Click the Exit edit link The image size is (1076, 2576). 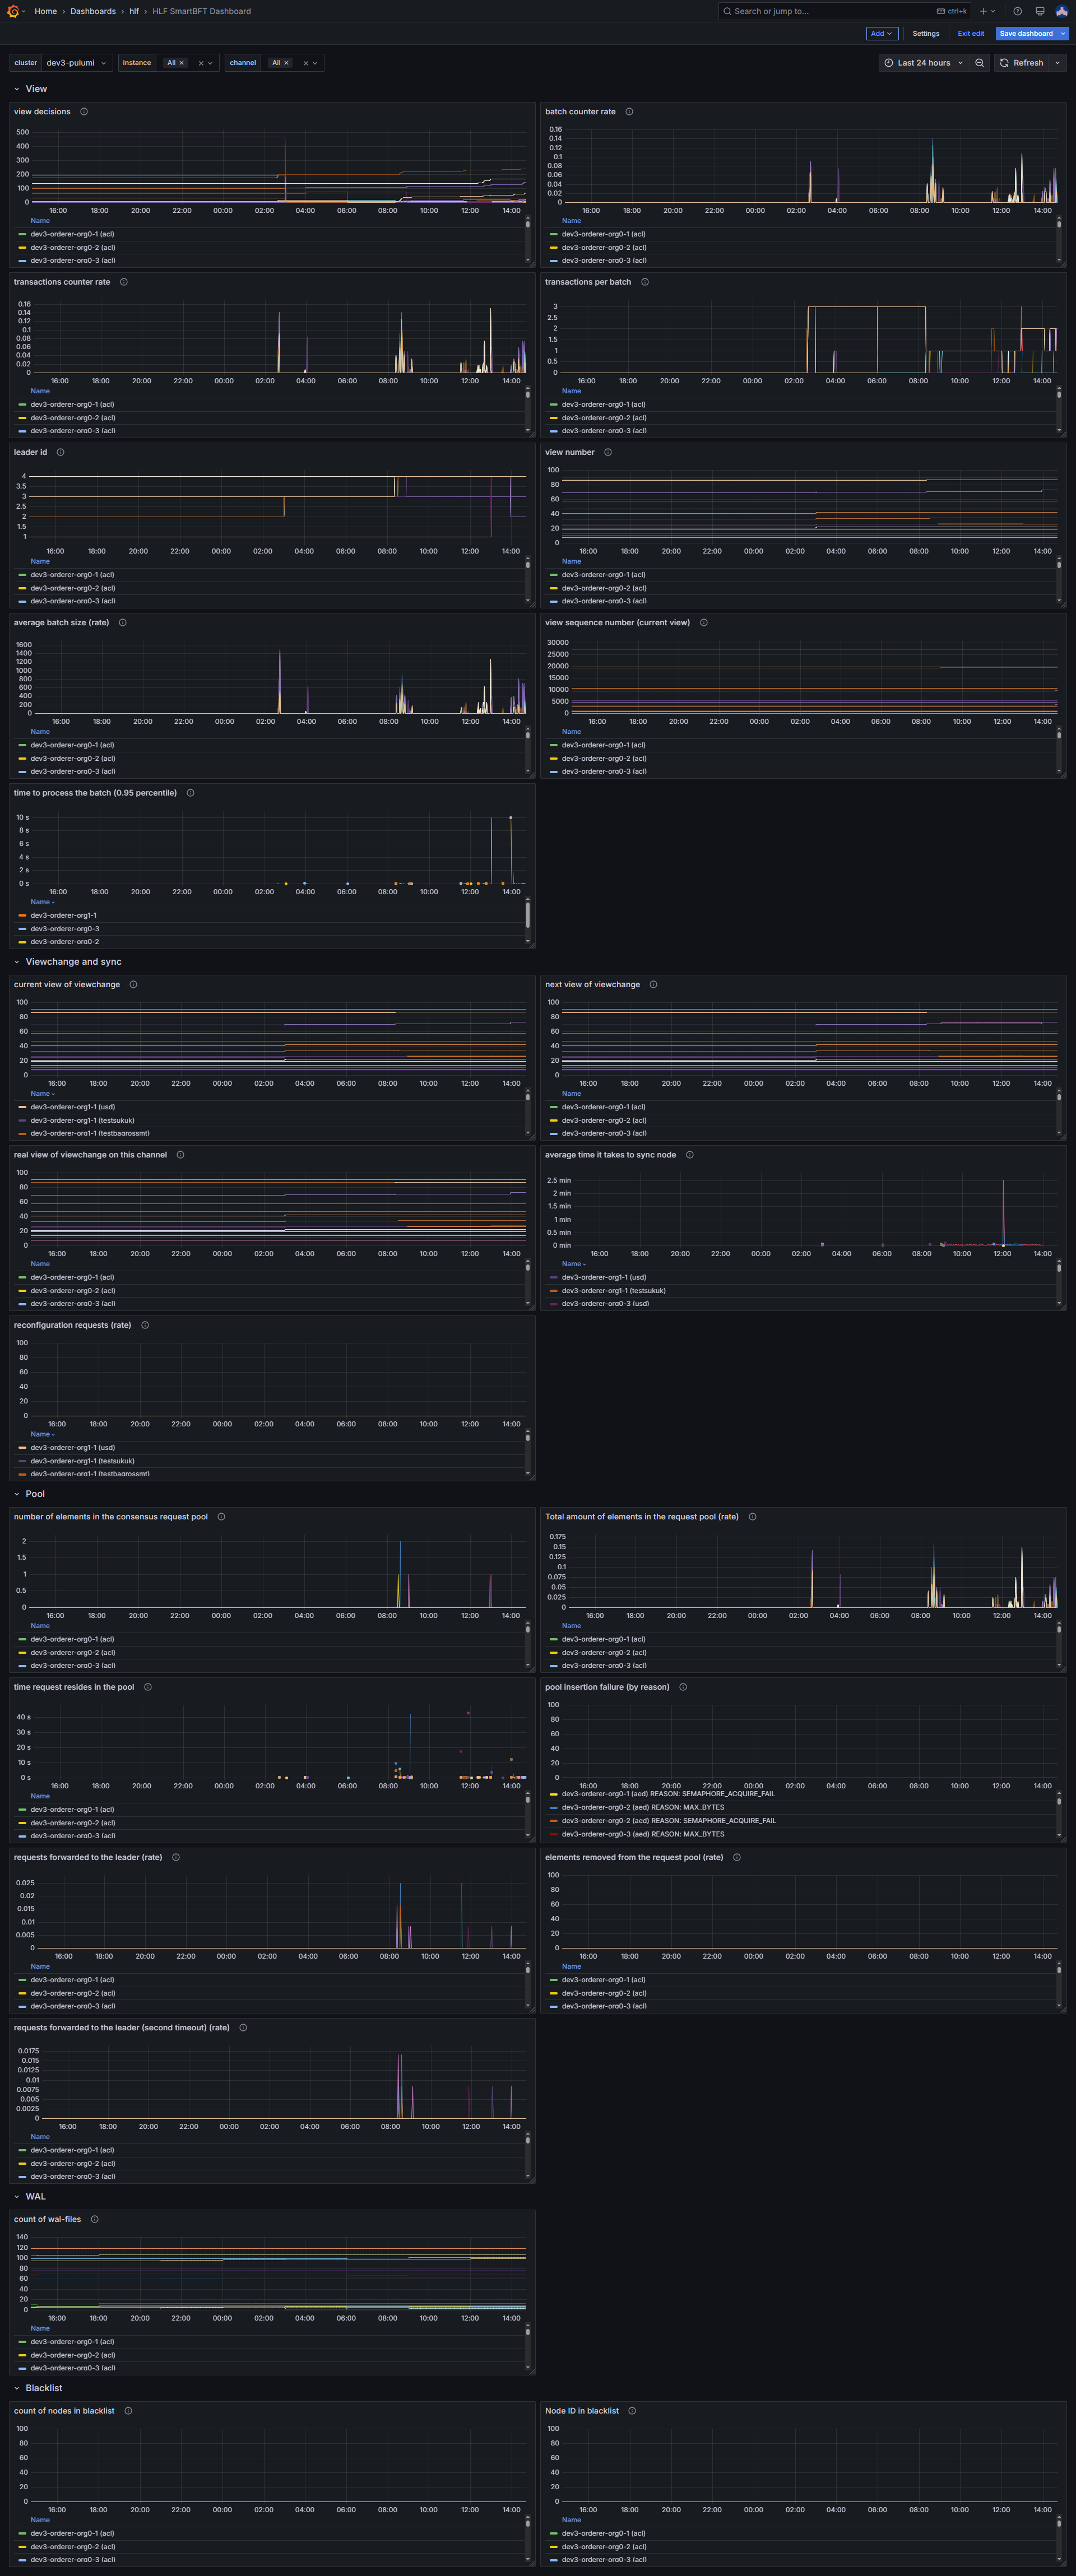(x=970, y=34)
